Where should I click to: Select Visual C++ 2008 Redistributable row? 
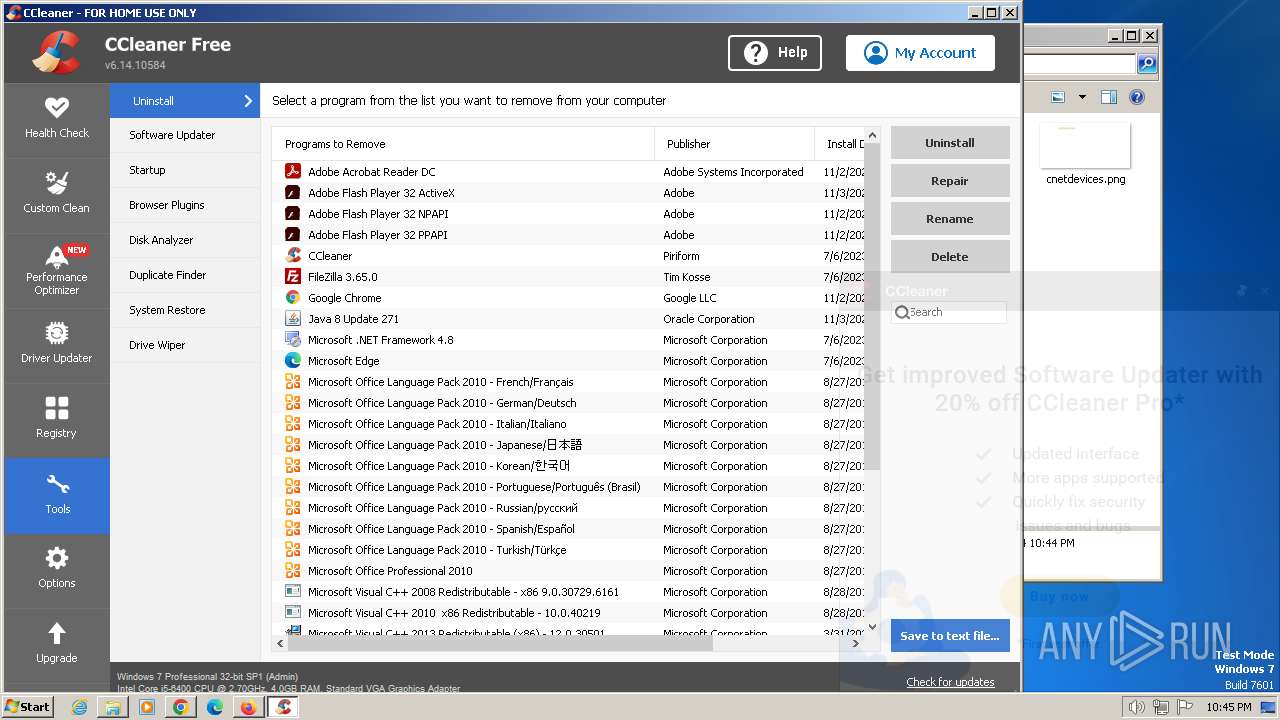pyautogui.click(x=569, y=592)
